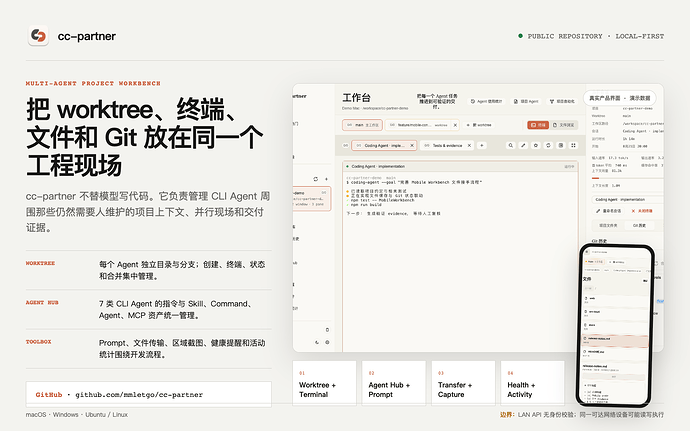Click the panel layout icon beside the grid icon
This screenshot has width=690, height=431.
561,145
